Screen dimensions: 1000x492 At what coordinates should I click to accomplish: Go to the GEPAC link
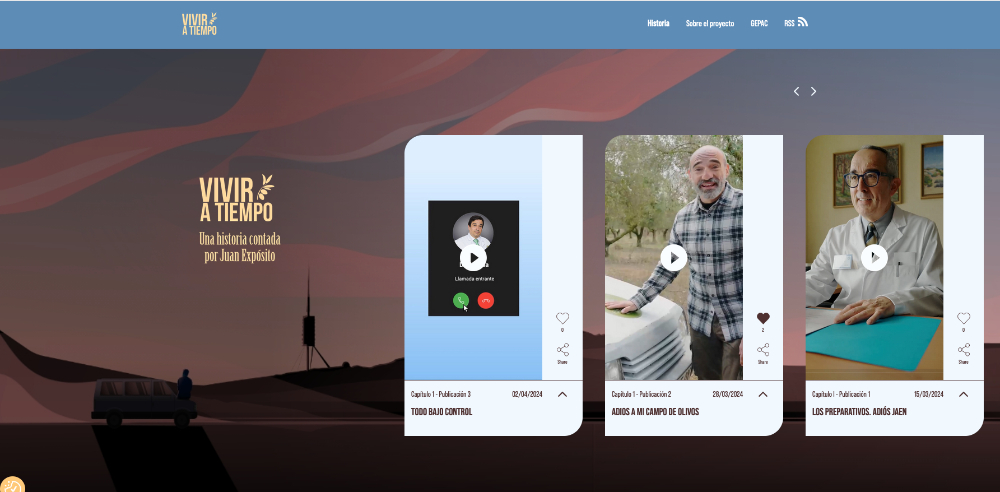759,23
